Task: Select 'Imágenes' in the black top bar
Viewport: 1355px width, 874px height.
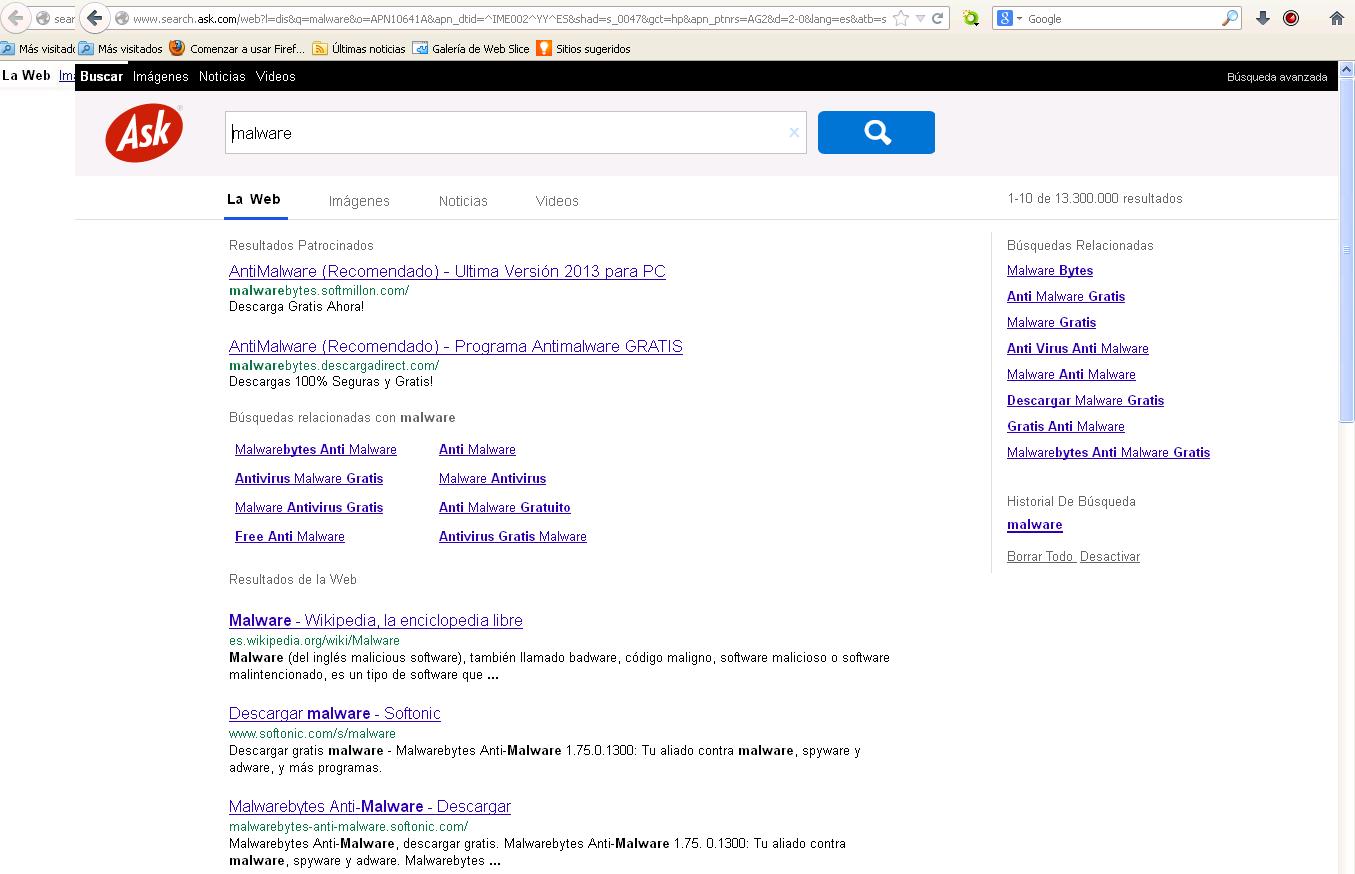Action: [160, 76]
